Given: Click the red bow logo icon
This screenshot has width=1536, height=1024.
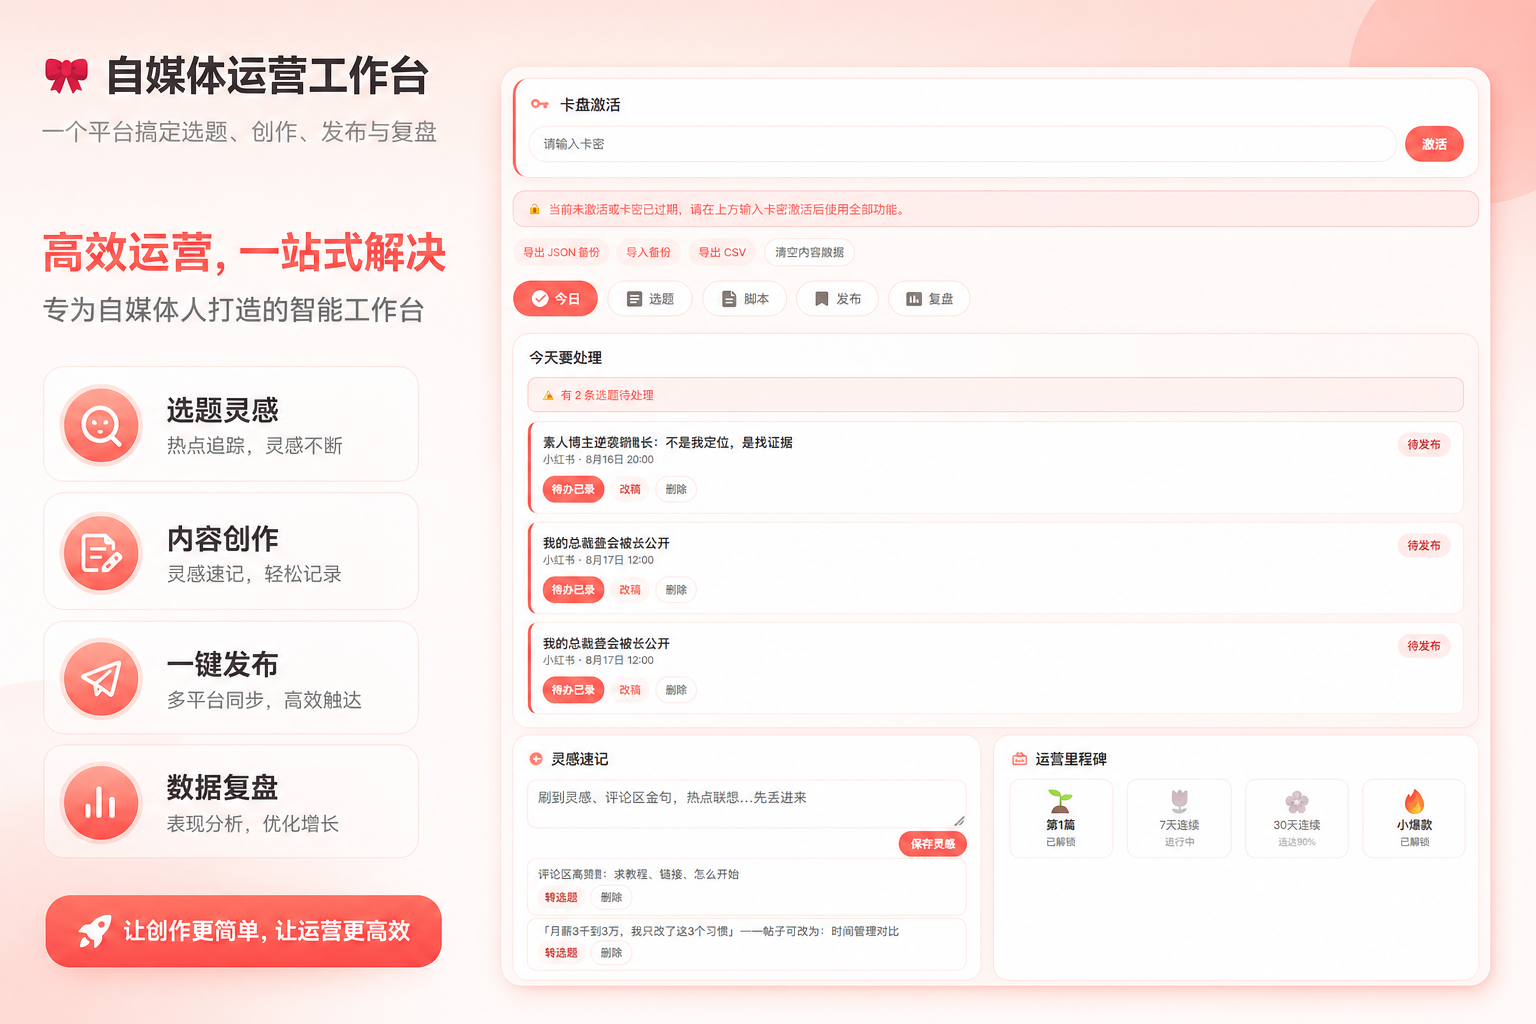Looking at the screenshot, I should pyautogui.click(x=66, y=76).
